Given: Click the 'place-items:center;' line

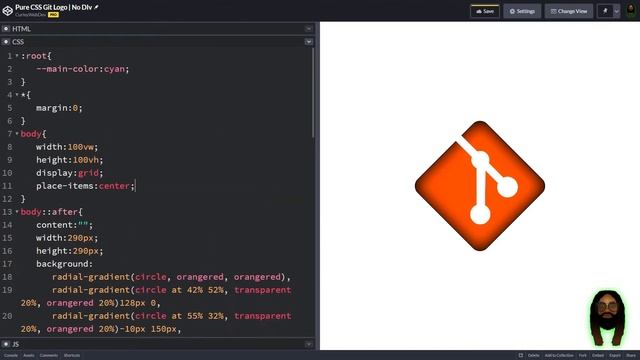Looking at the screenshot, I should 85,186.
